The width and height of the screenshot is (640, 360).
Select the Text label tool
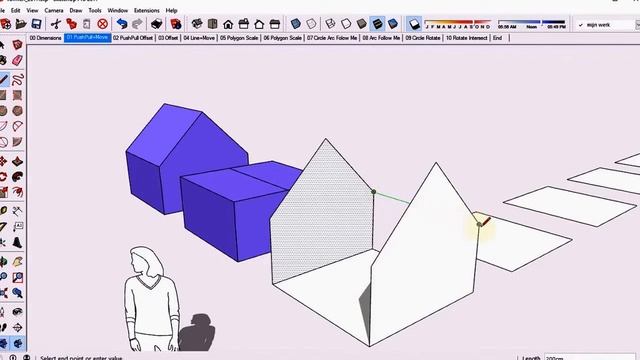17,226
